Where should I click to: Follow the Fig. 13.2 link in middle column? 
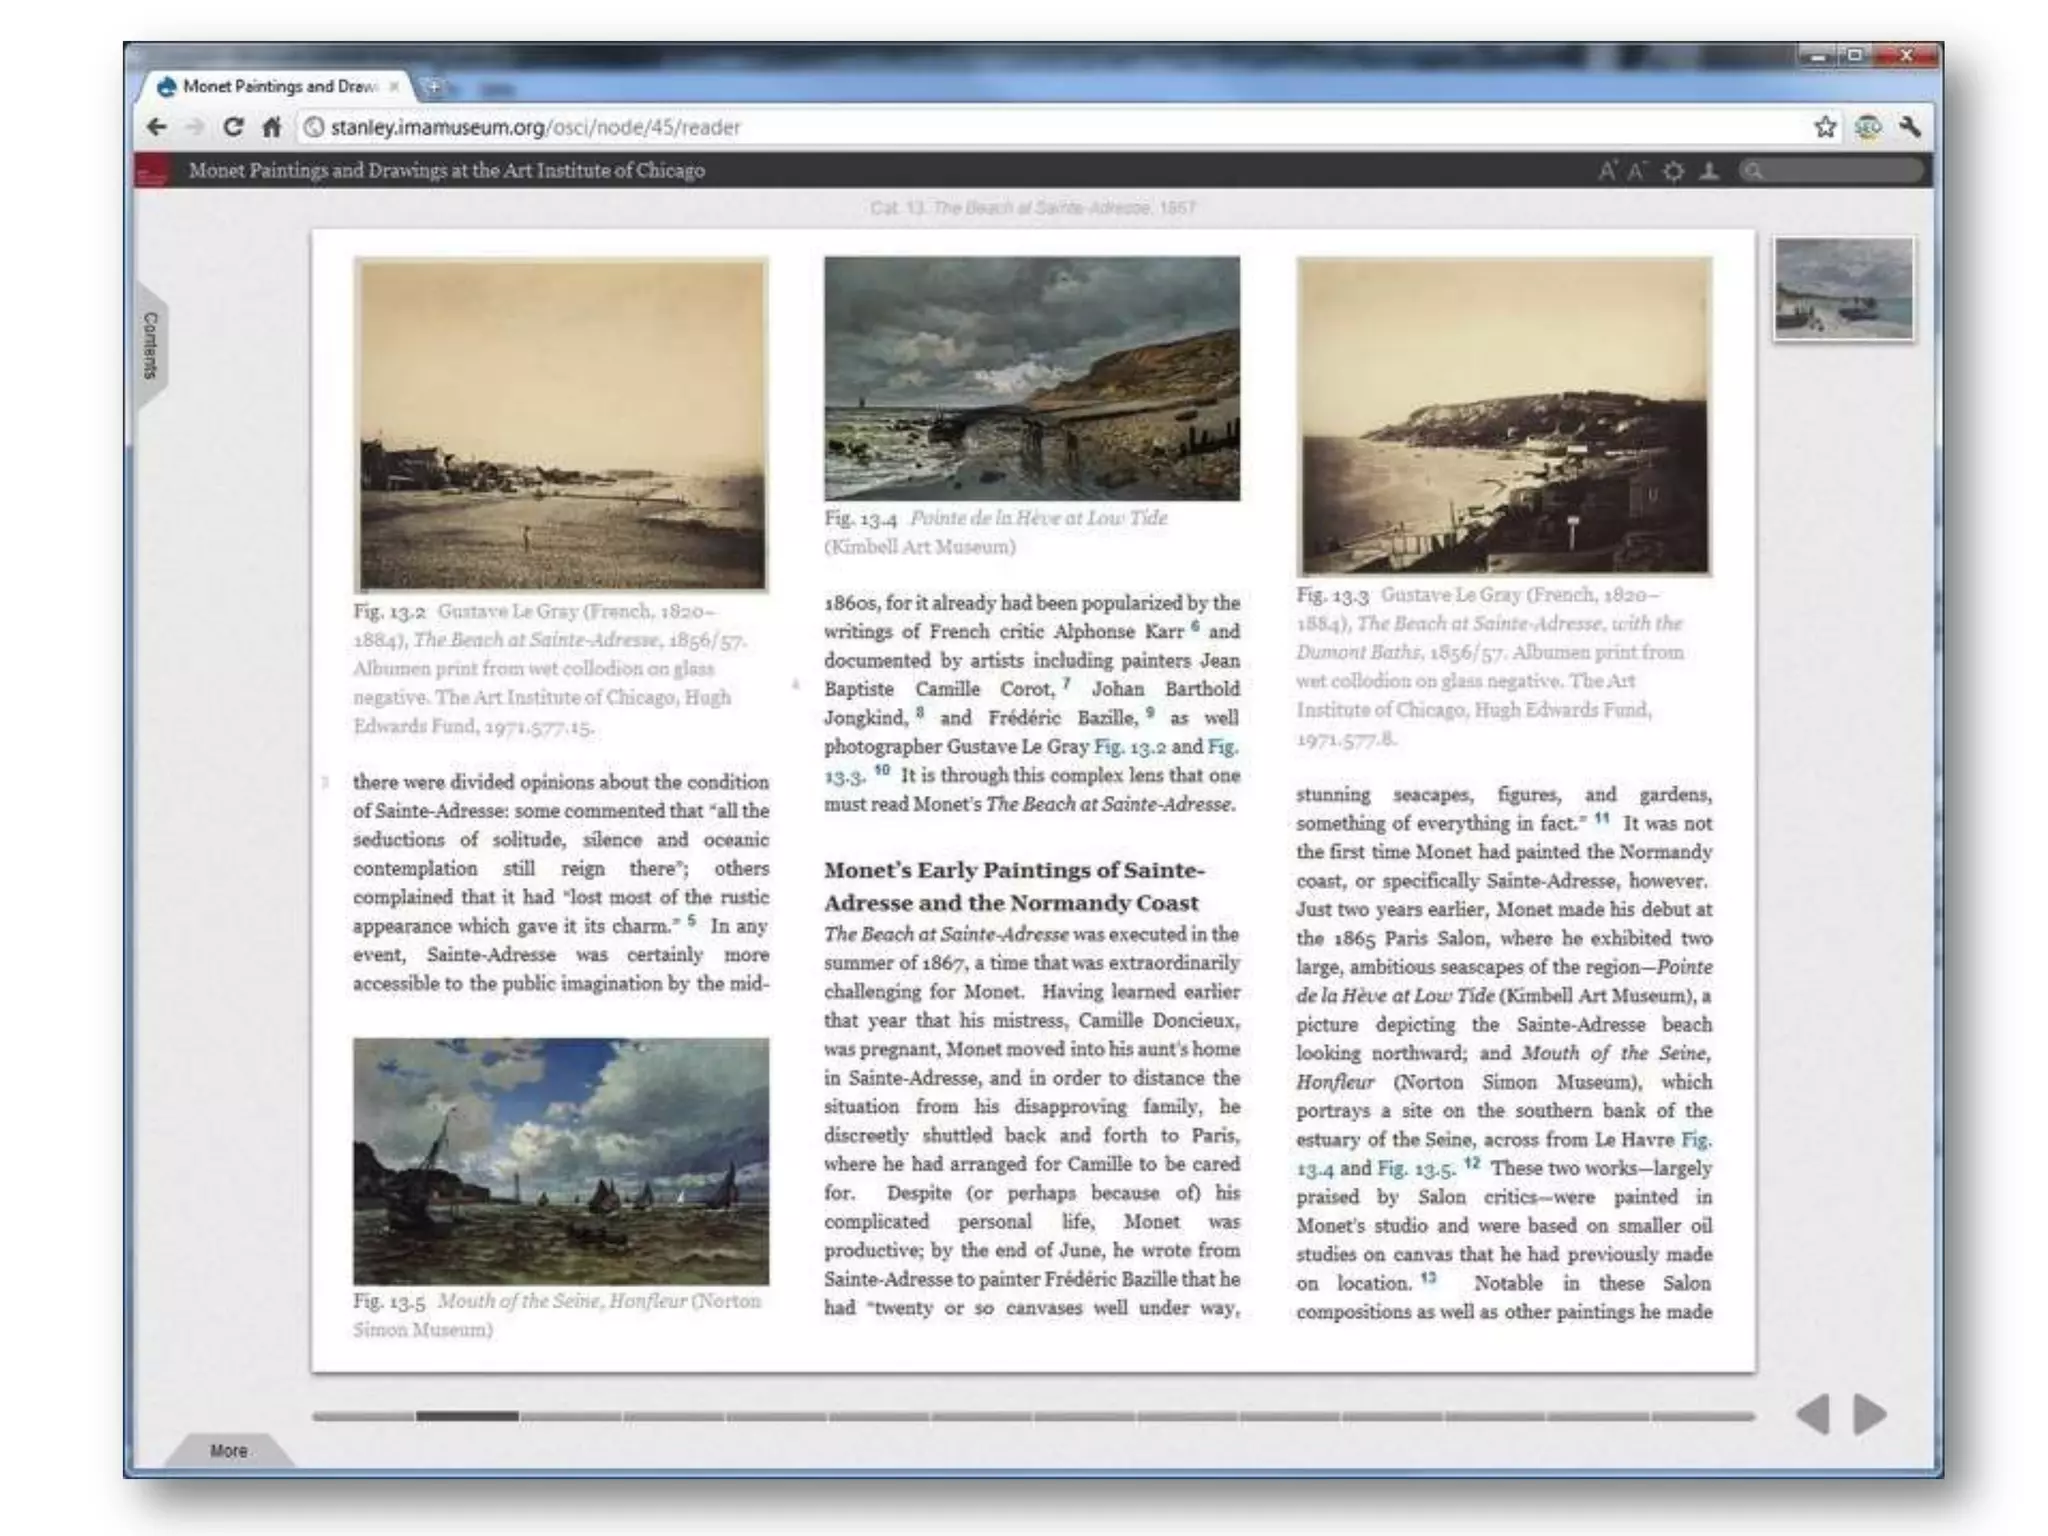coord(1129,747)
